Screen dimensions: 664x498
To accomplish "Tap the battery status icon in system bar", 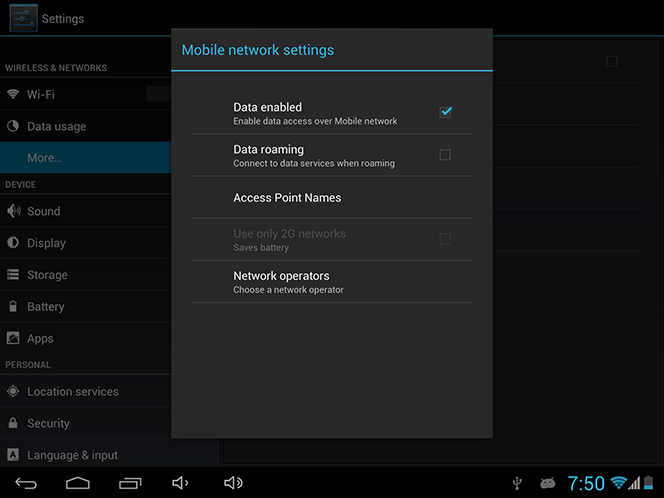I will pyautogui.click(x=648, y=483).
